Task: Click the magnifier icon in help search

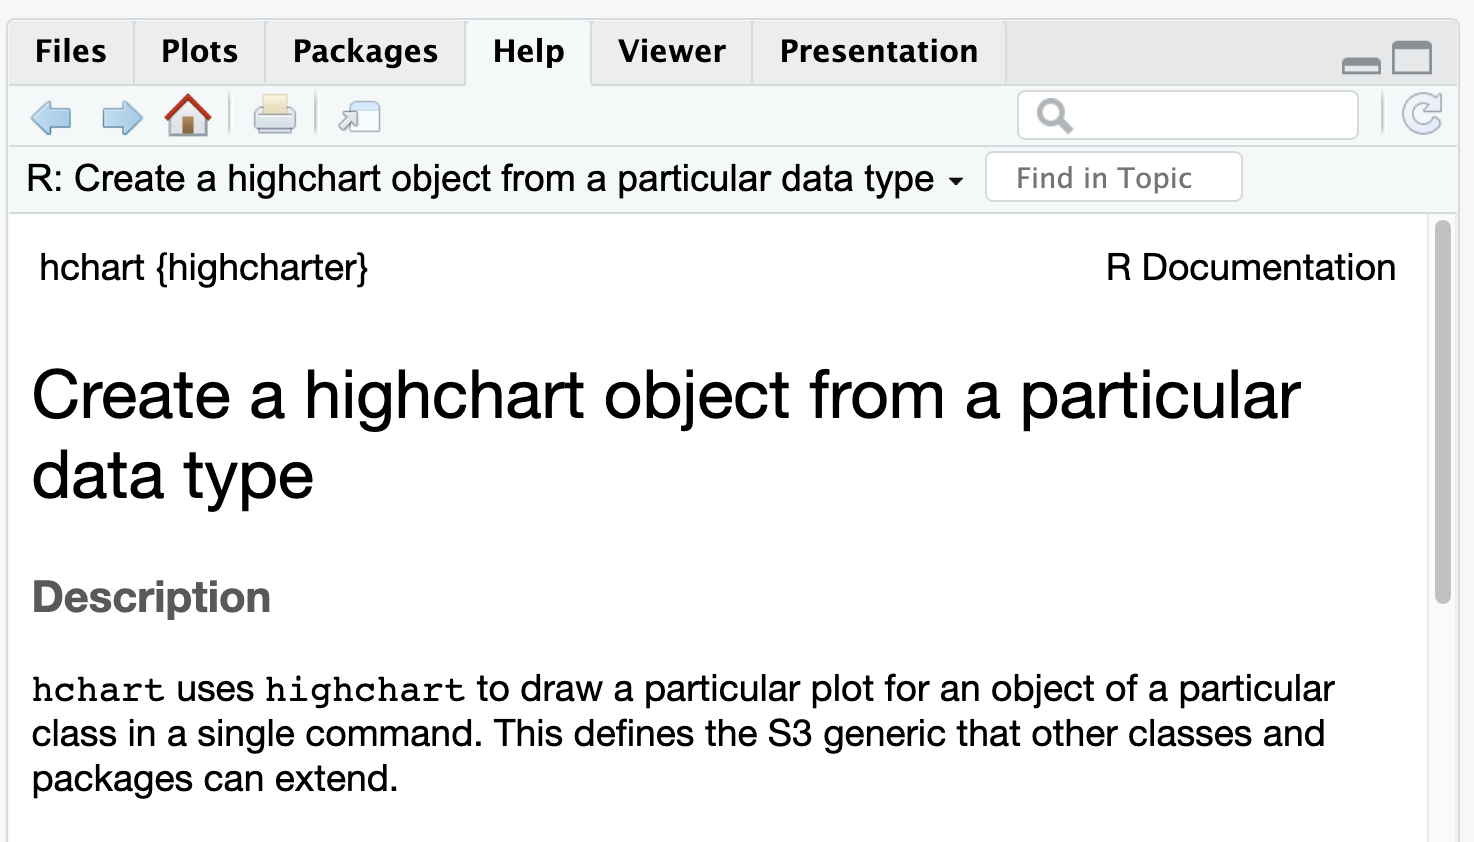Action: [1054, 116]
